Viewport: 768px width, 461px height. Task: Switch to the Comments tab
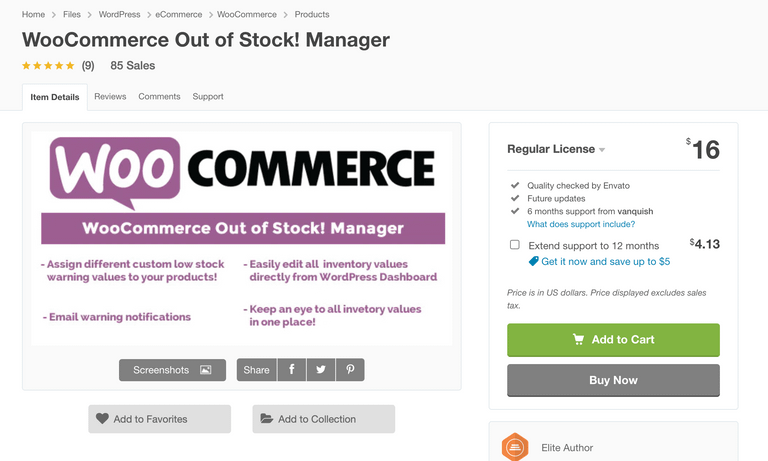click(x=159, y=97)
